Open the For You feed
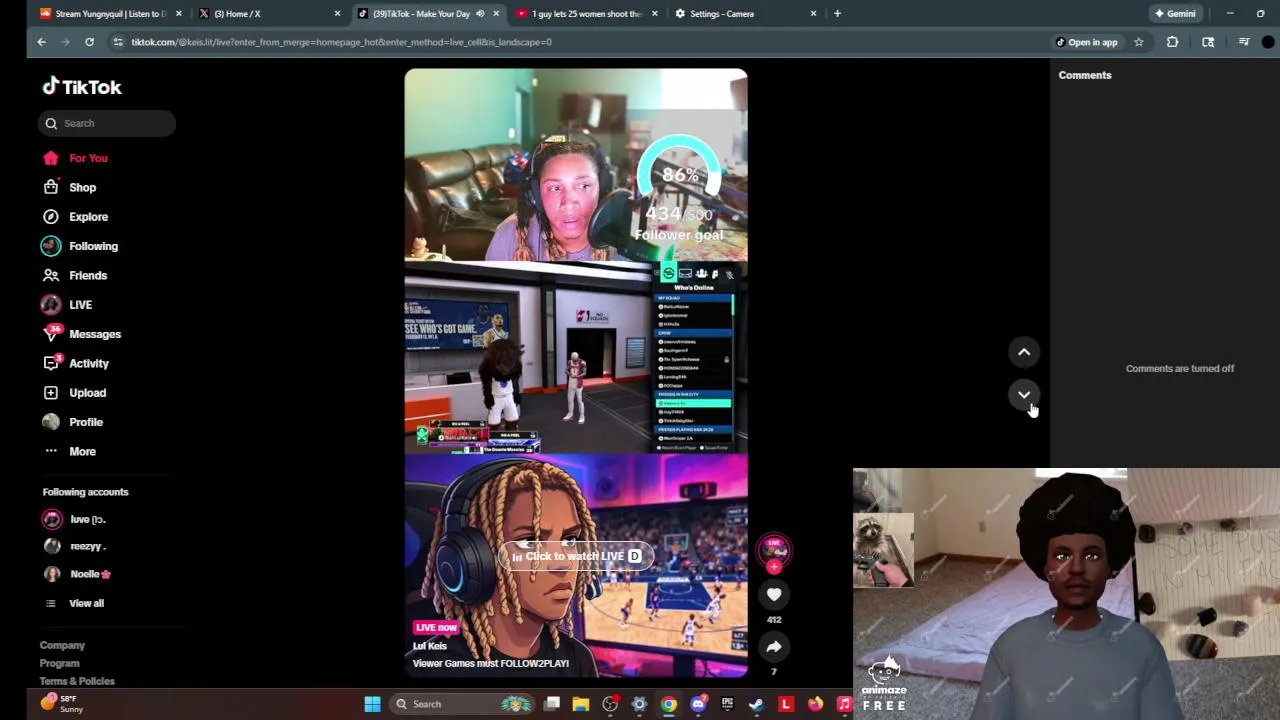 75,158
